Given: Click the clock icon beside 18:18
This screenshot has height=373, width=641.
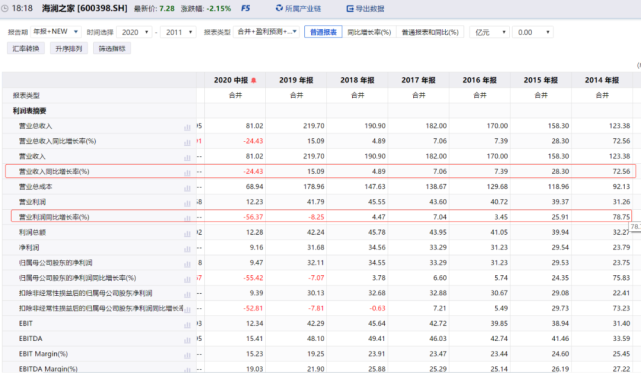Looking at the screenshot, I should point(4,8).
